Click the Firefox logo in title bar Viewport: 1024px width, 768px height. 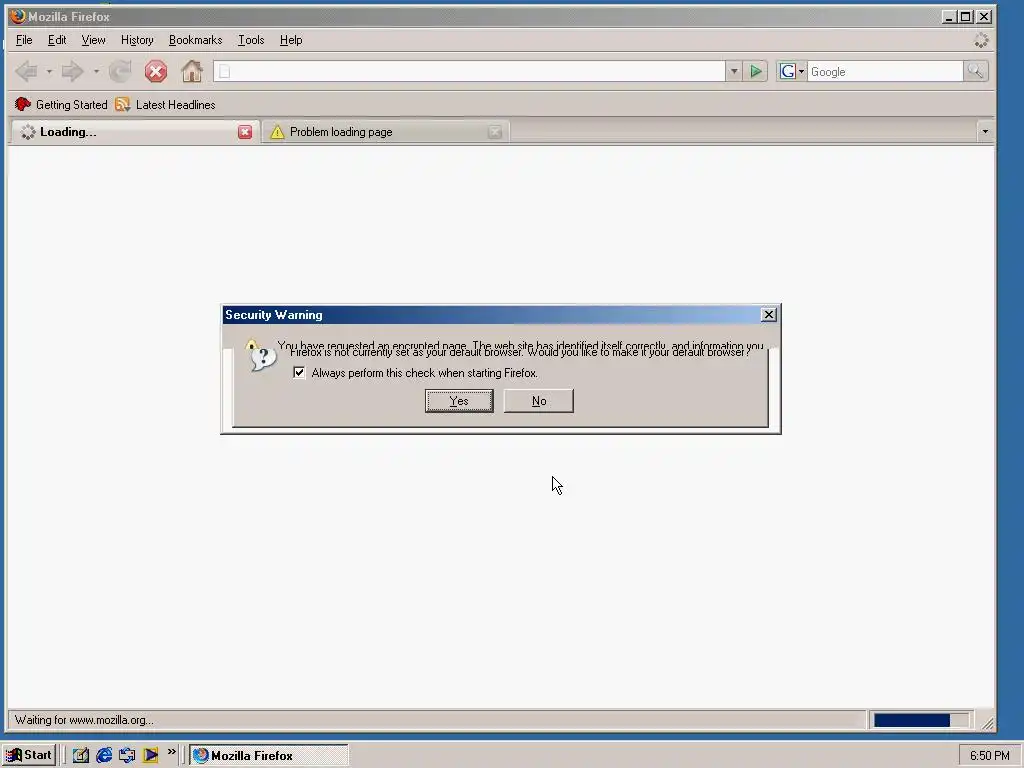tap(17, 16)
